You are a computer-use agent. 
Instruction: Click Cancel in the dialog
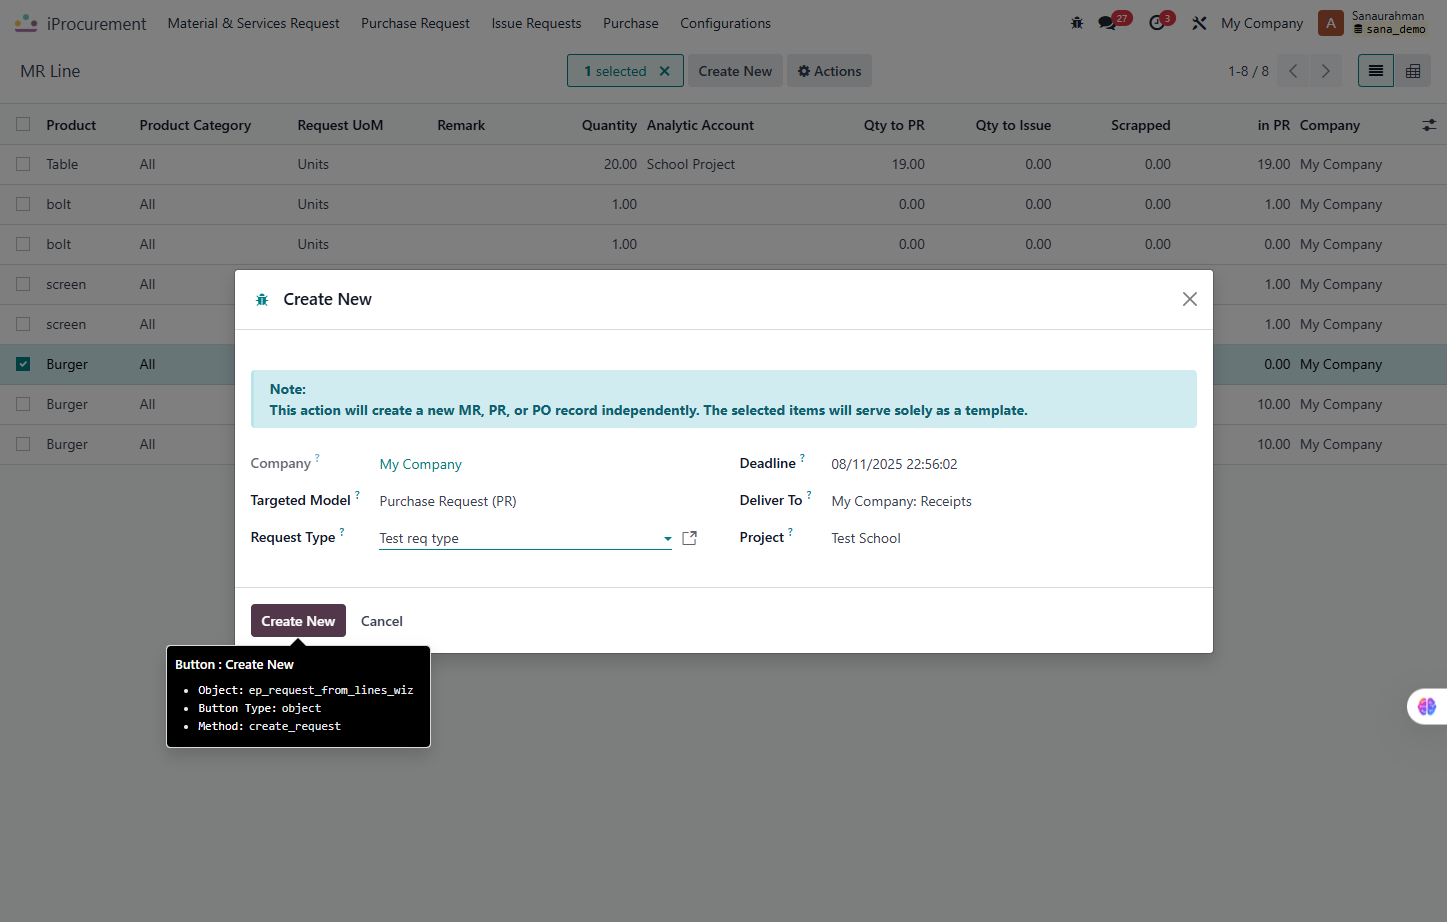(382, 621)
